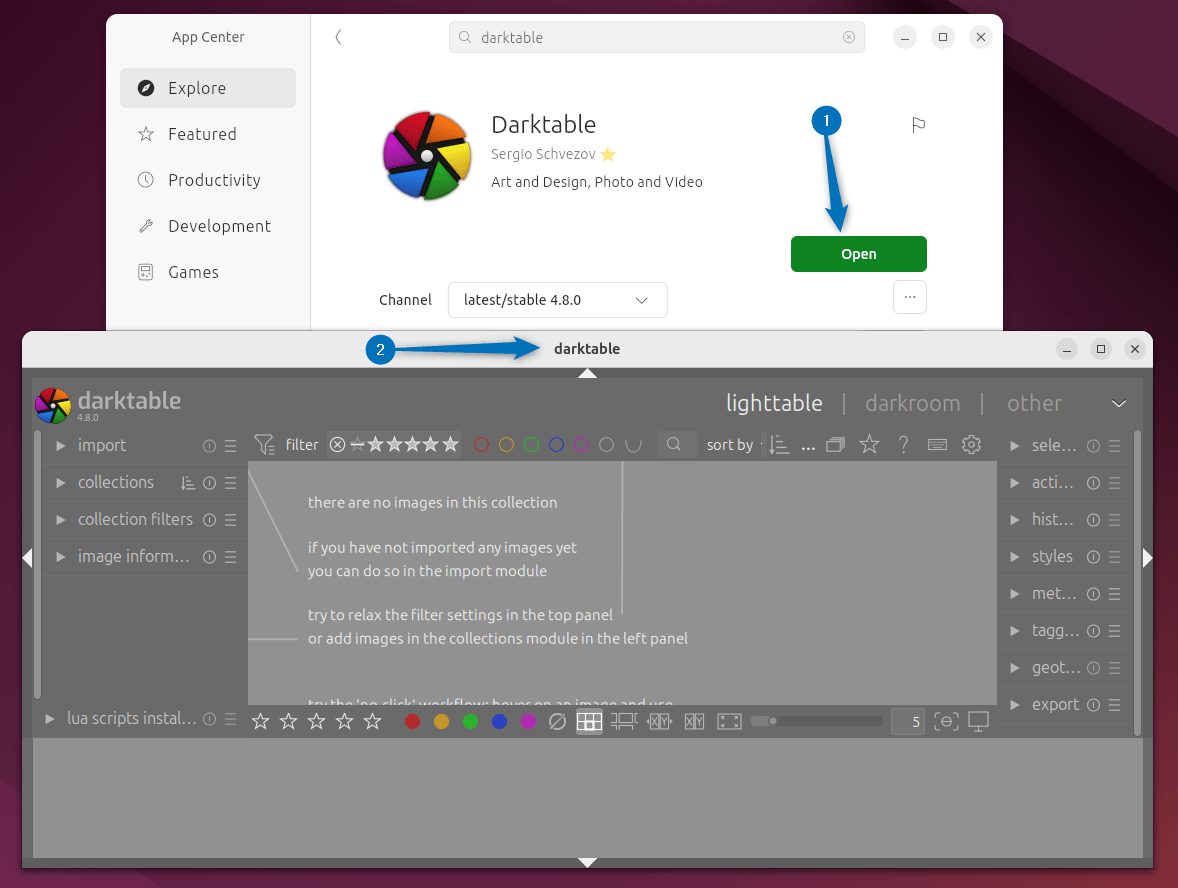Click the image grouping icon in top toolbar
1178x888 pixels.
(x=835, y=444)
